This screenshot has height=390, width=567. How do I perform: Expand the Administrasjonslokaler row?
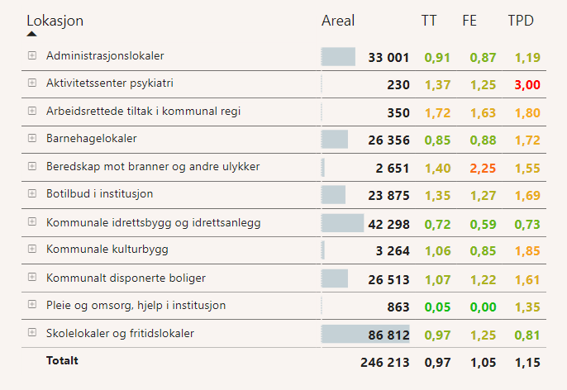pos(32,55)
